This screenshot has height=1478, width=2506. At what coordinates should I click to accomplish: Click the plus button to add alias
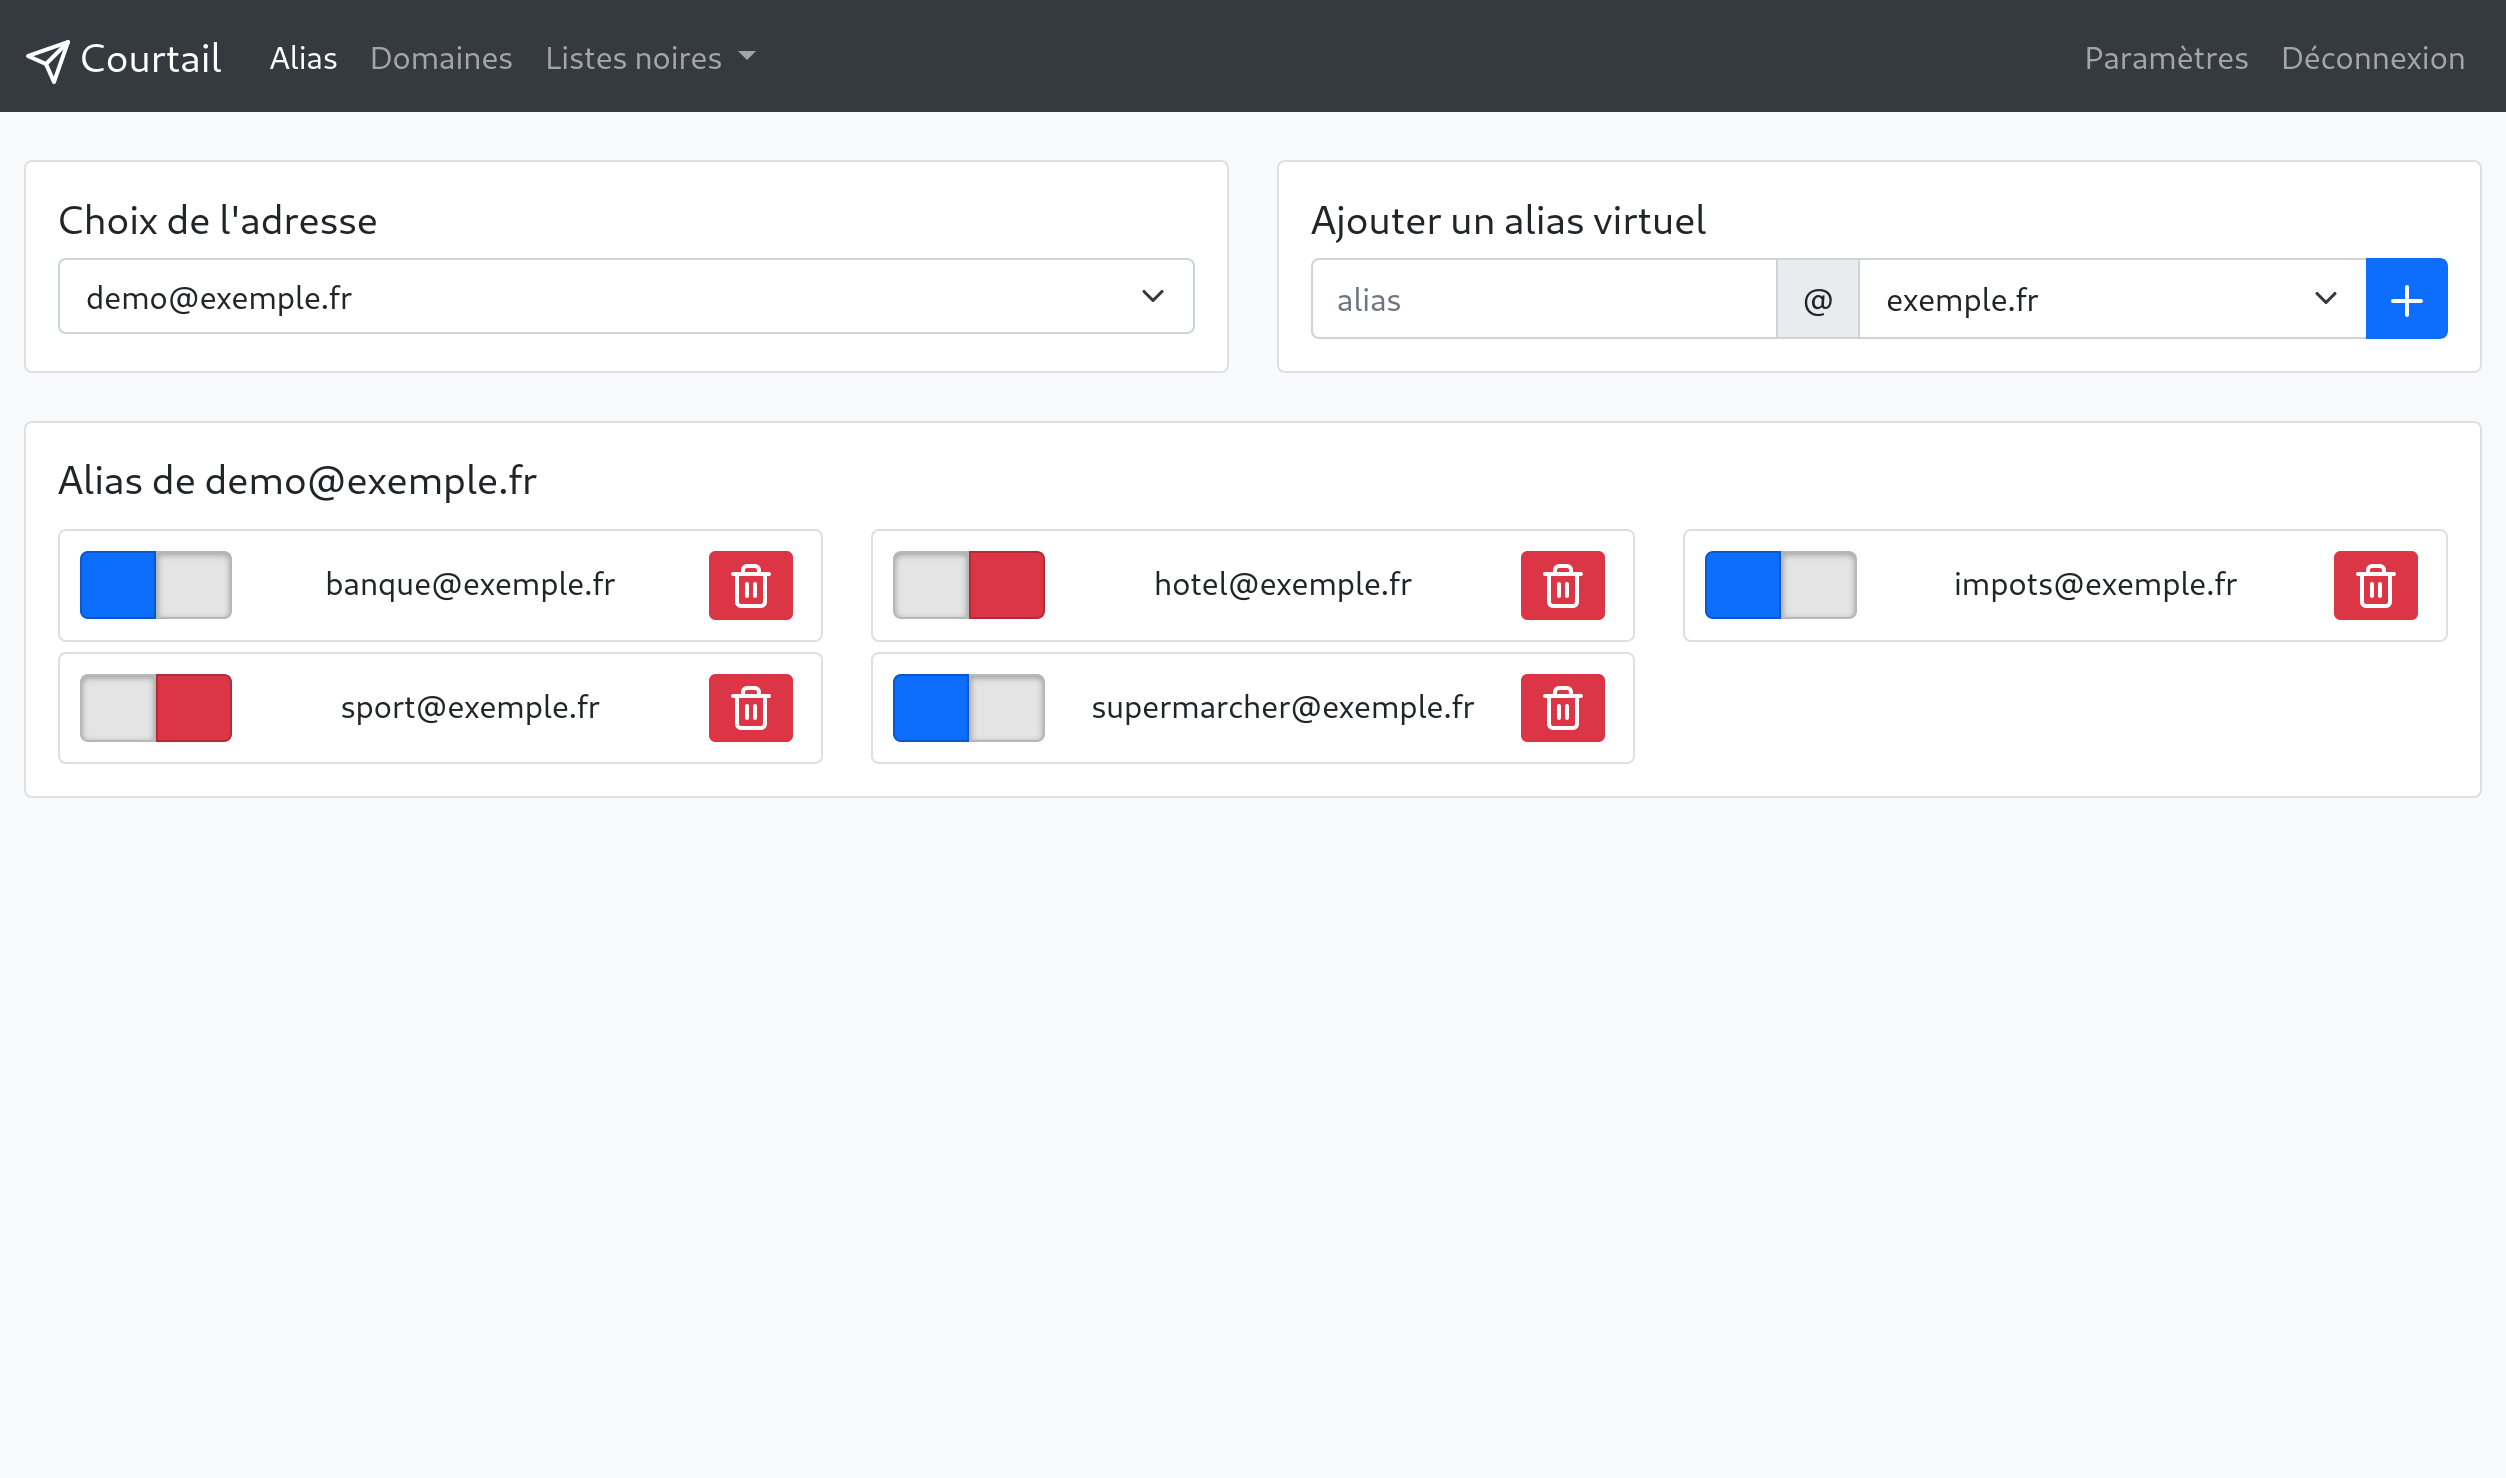(2406, 299)
